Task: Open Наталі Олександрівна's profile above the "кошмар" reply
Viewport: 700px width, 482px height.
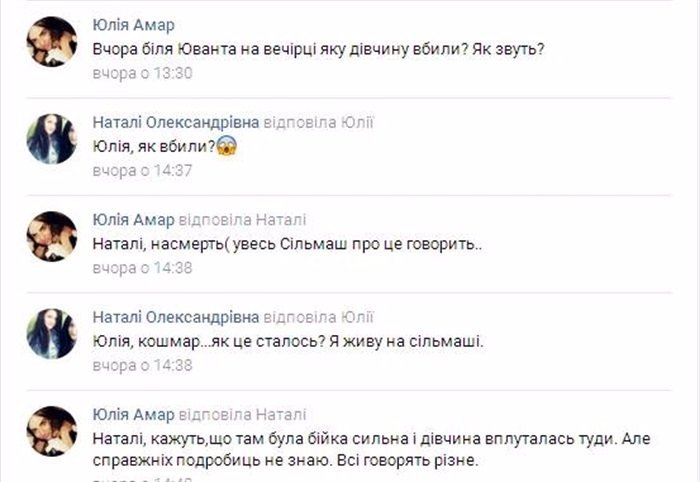Action: pyautogui.click(x=176, y=317)
